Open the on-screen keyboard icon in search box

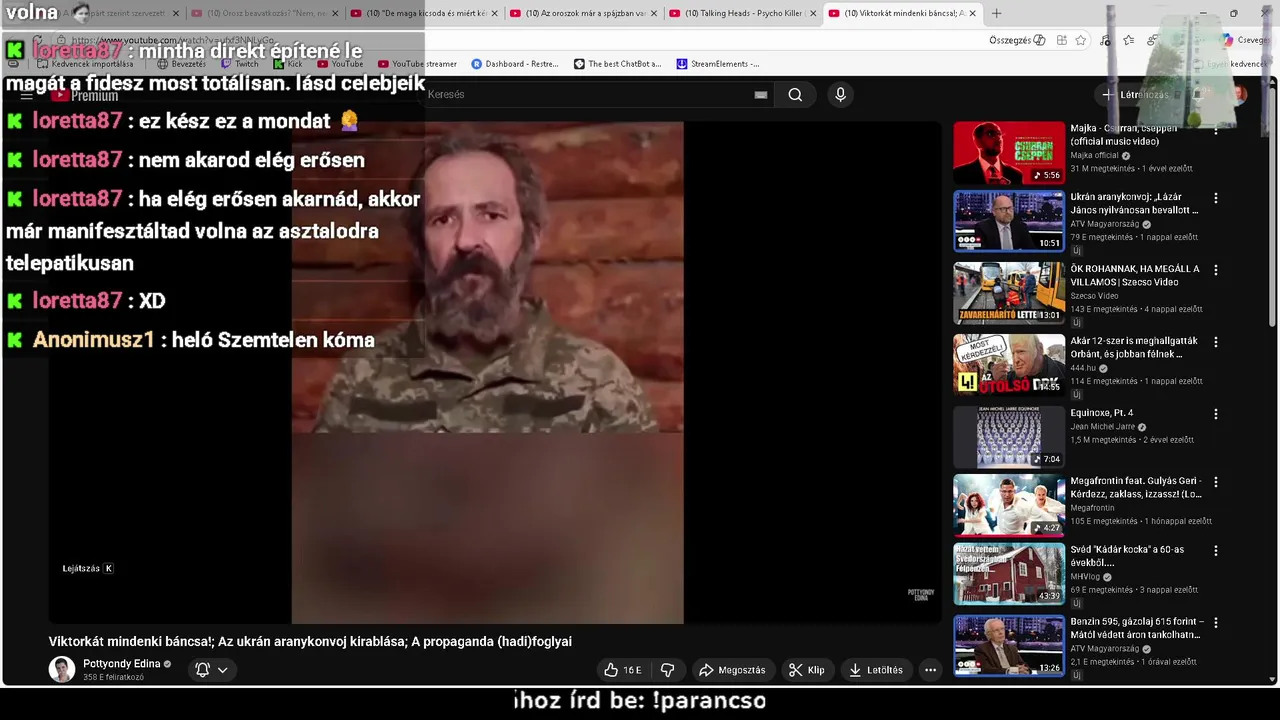coord(761,94)
